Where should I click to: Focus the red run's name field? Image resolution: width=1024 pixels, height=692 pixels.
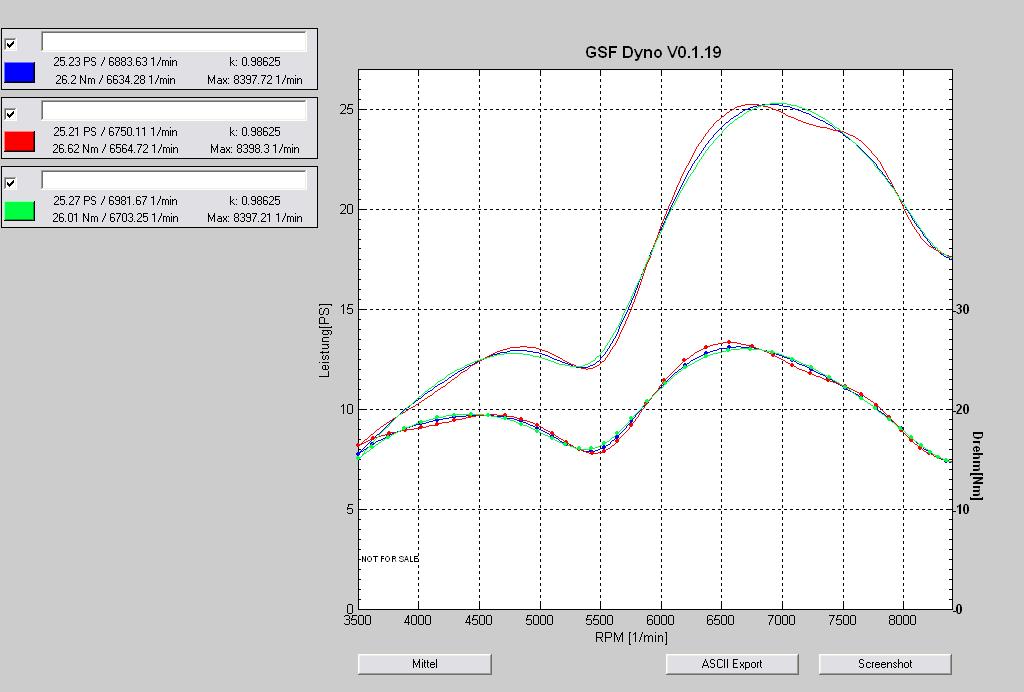point(173,111)
